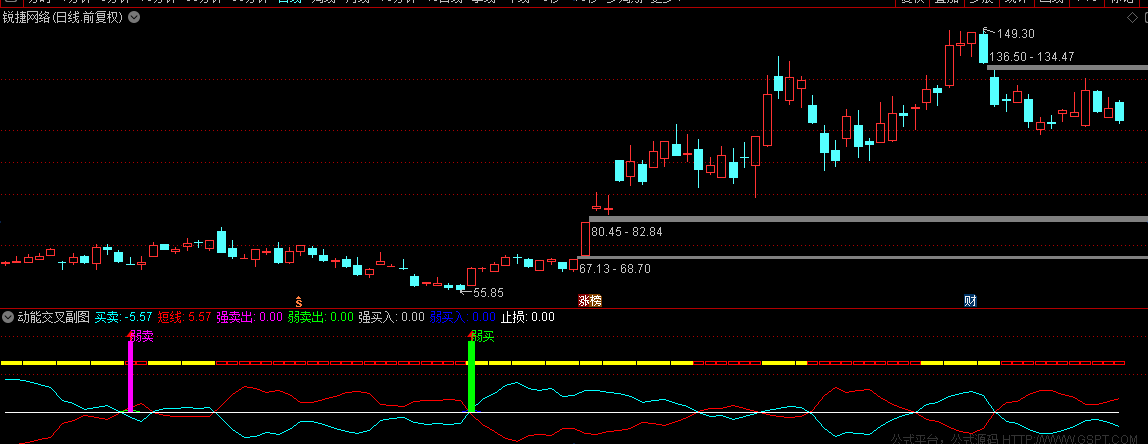Click the 弱买 signal label
Image resolution: width=1148 pixels, height=444 pixels.
tap(482, 336)
